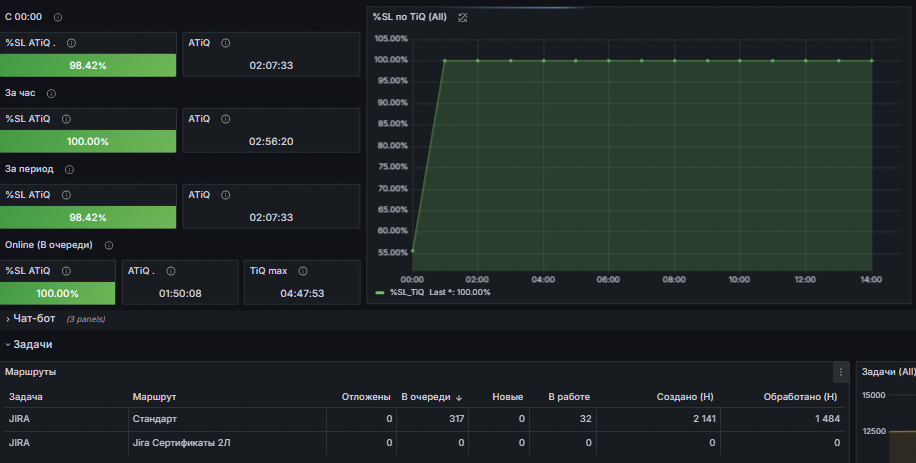Open the %SL по TiQ (All) panel title
The width and height of the screenshot is (916, 463).
(410, 17)
